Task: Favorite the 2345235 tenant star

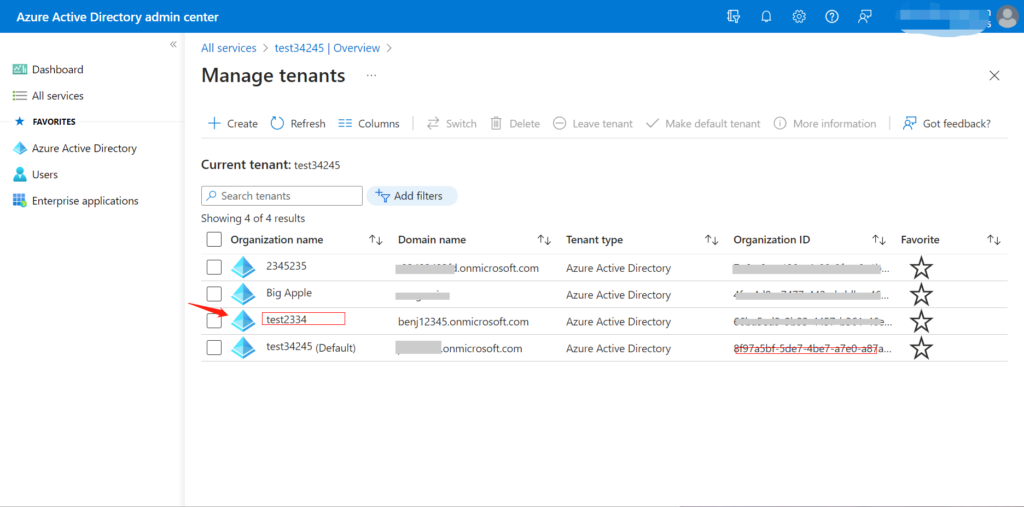Action: [921, 268]
